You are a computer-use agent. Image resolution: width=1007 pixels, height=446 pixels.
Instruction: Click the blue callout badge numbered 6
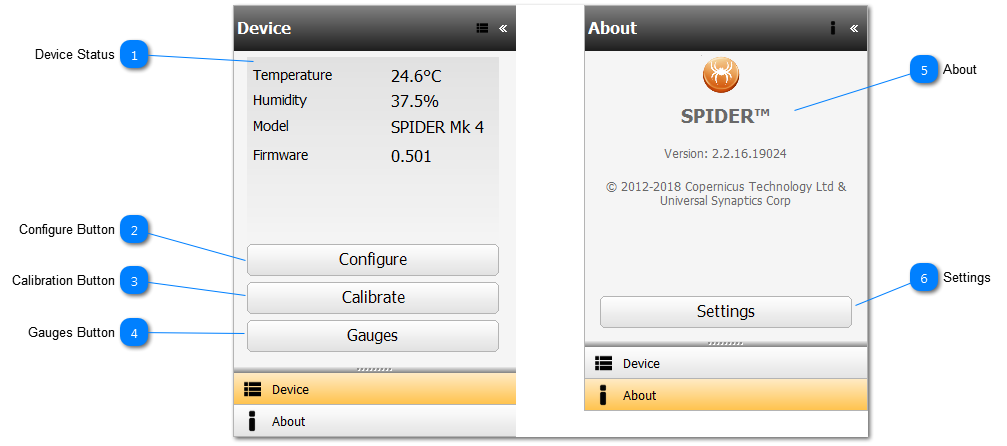925,278
